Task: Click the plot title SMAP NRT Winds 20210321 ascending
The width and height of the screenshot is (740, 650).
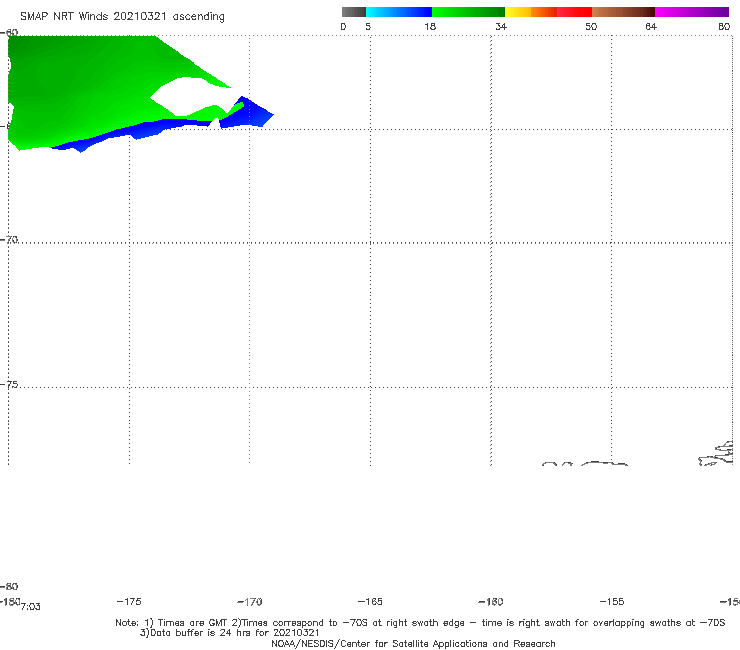Action: [x=122, y=17]
